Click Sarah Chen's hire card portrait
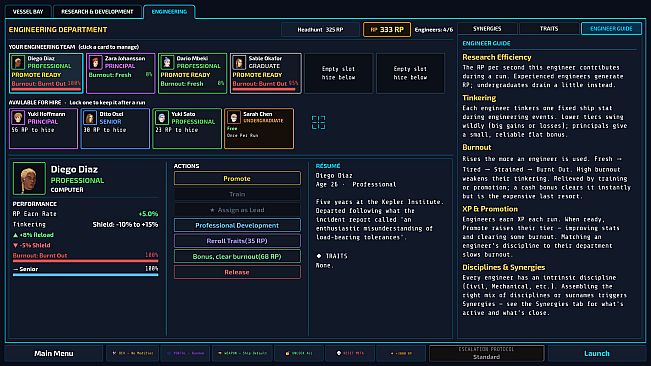 point(233,118)
